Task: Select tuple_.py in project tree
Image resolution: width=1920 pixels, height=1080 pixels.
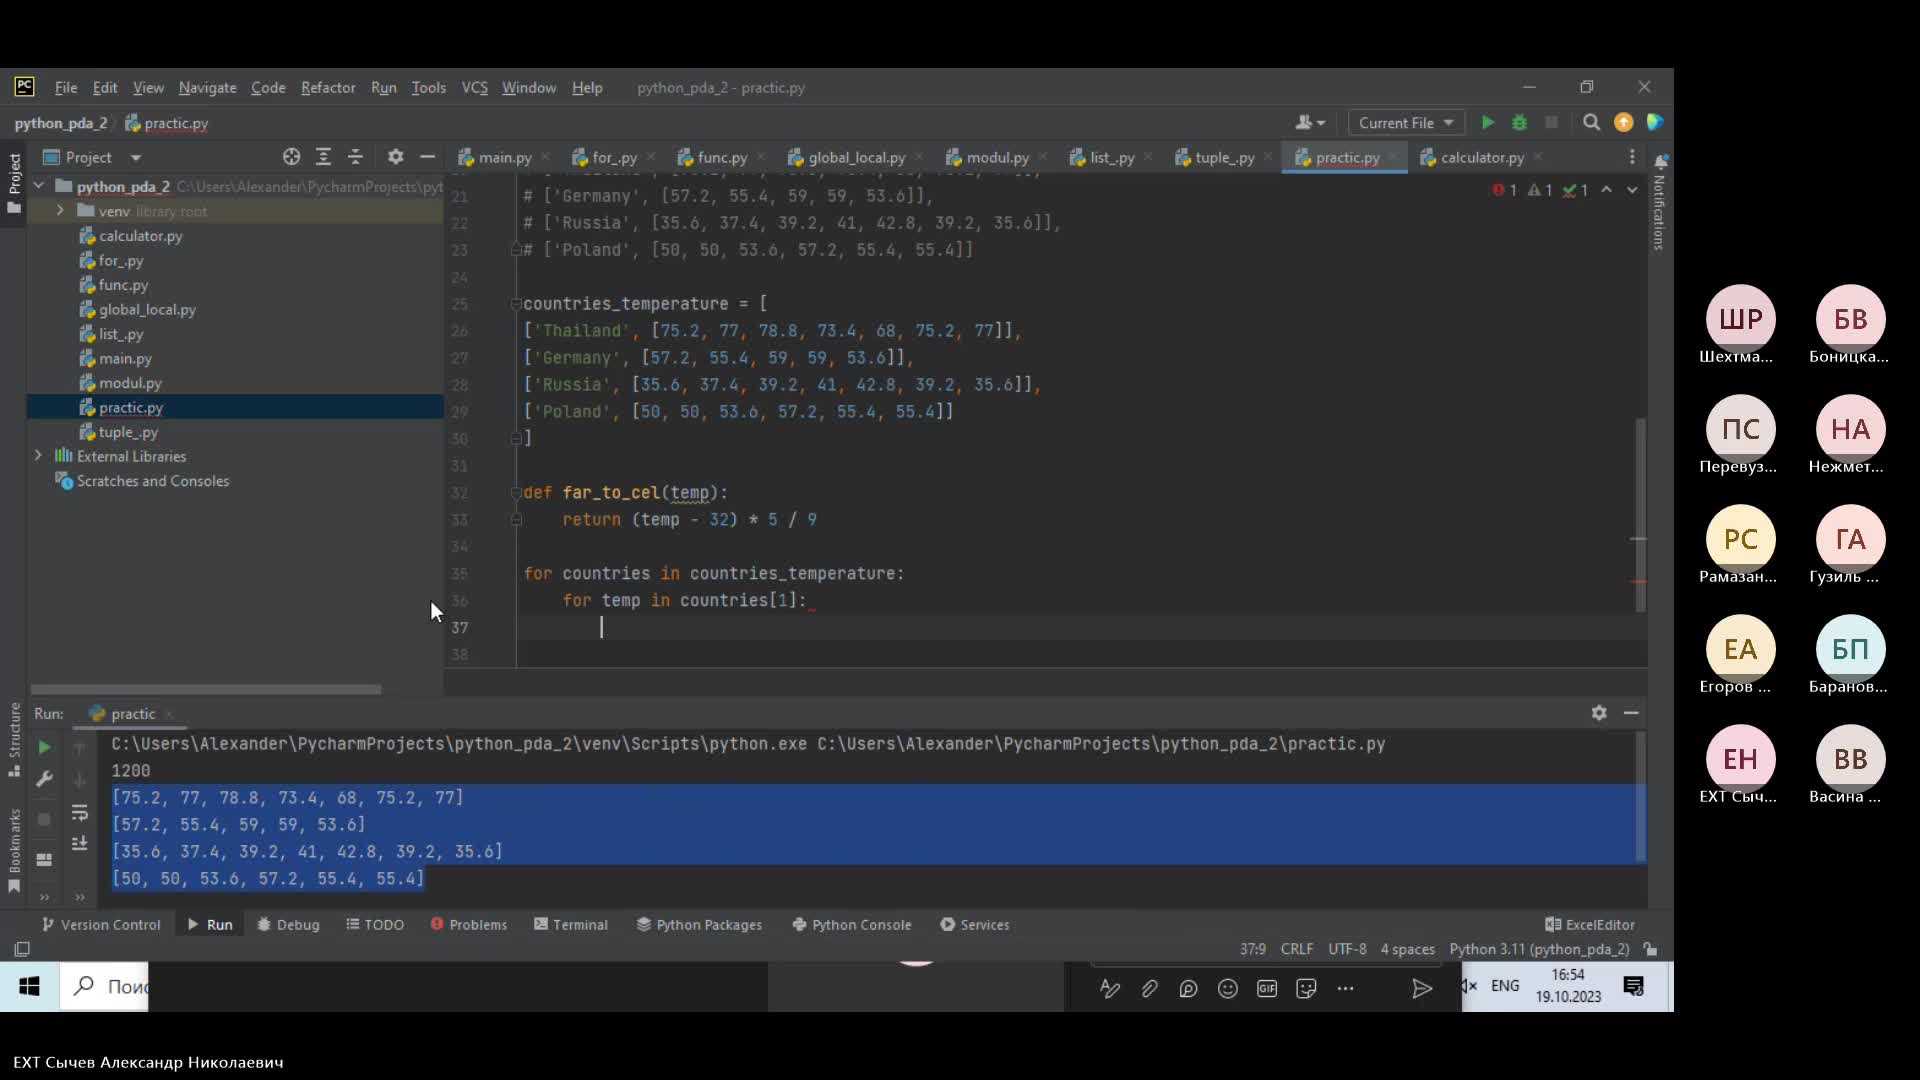Action: 128,432
